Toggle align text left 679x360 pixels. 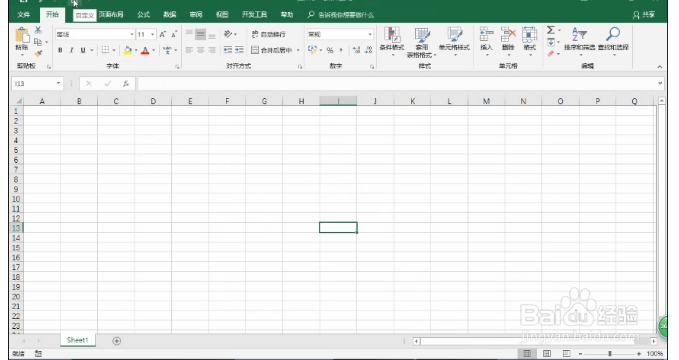point(189,50)
